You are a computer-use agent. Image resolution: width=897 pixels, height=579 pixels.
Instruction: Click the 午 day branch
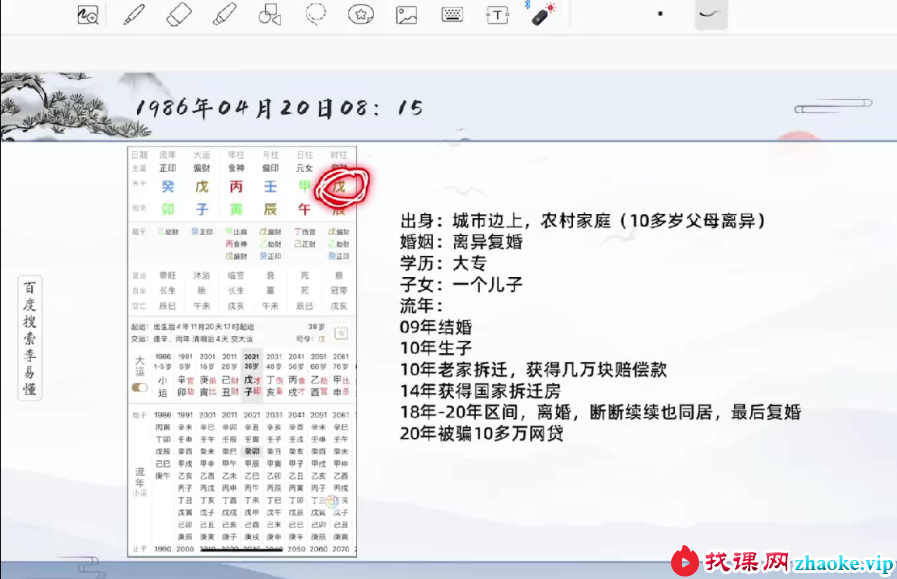pyautogui.click(x=304, y=209)
